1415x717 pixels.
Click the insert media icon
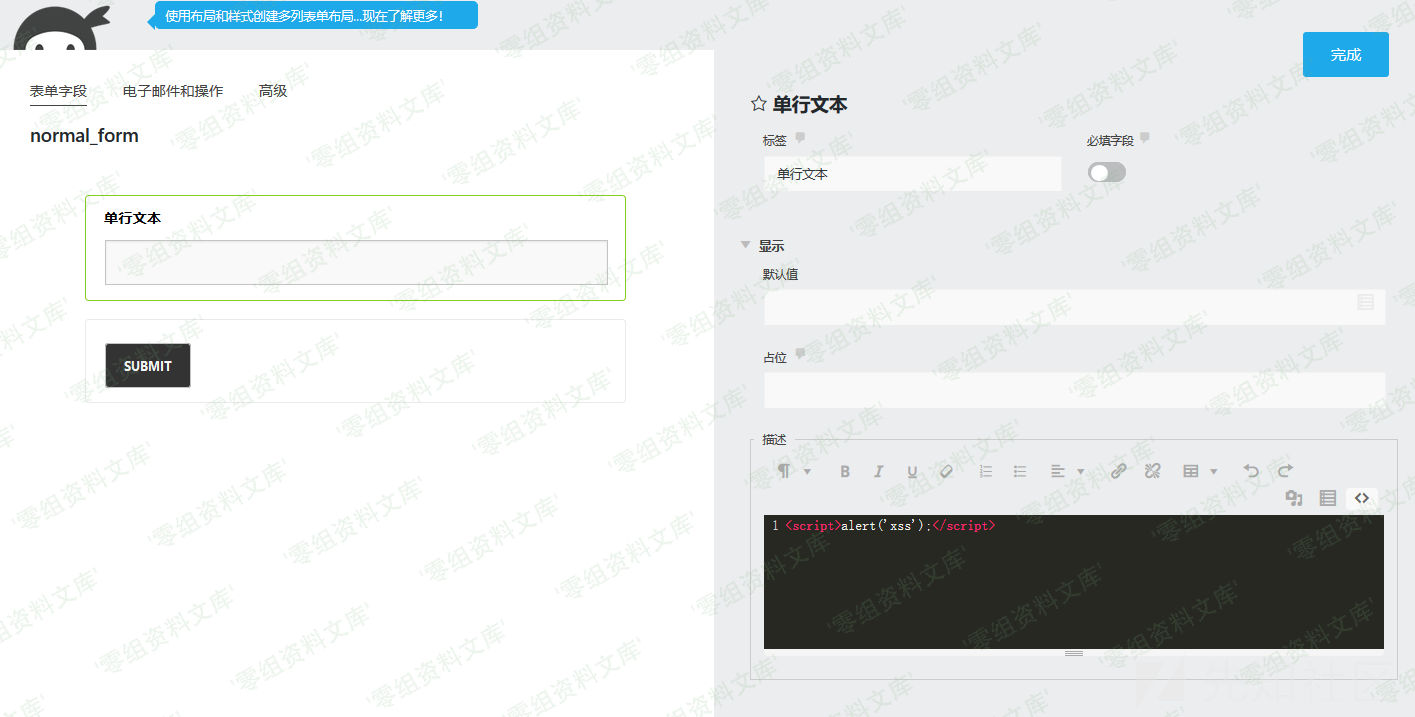click(1294, 498)
